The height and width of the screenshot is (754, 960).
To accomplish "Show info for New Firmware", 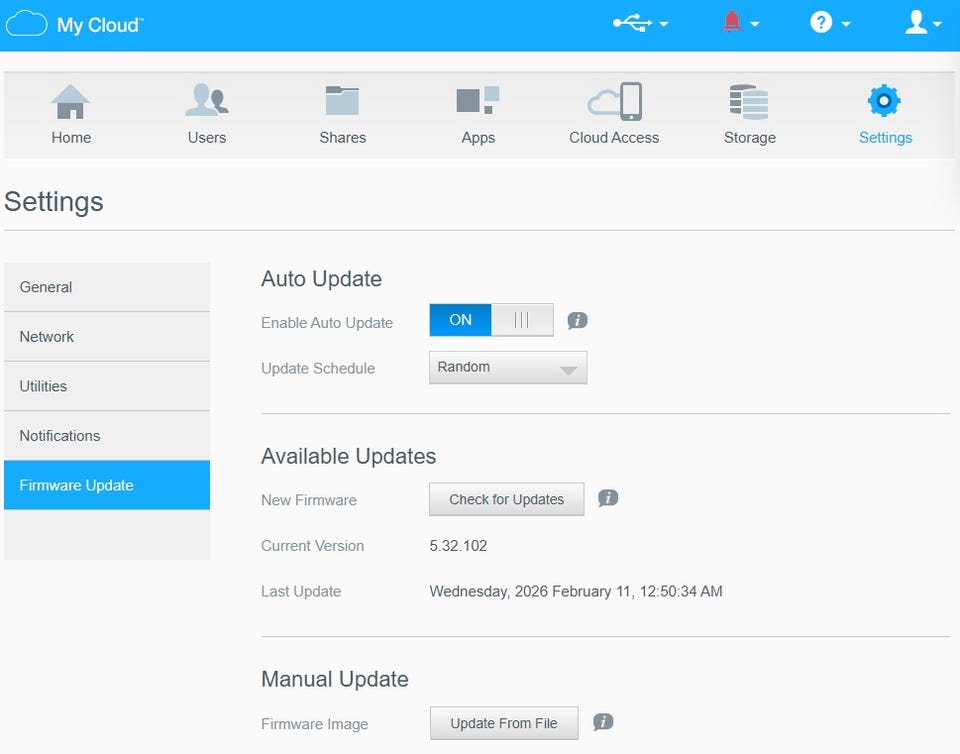I will pyautogui.click(x=608, y=498).
